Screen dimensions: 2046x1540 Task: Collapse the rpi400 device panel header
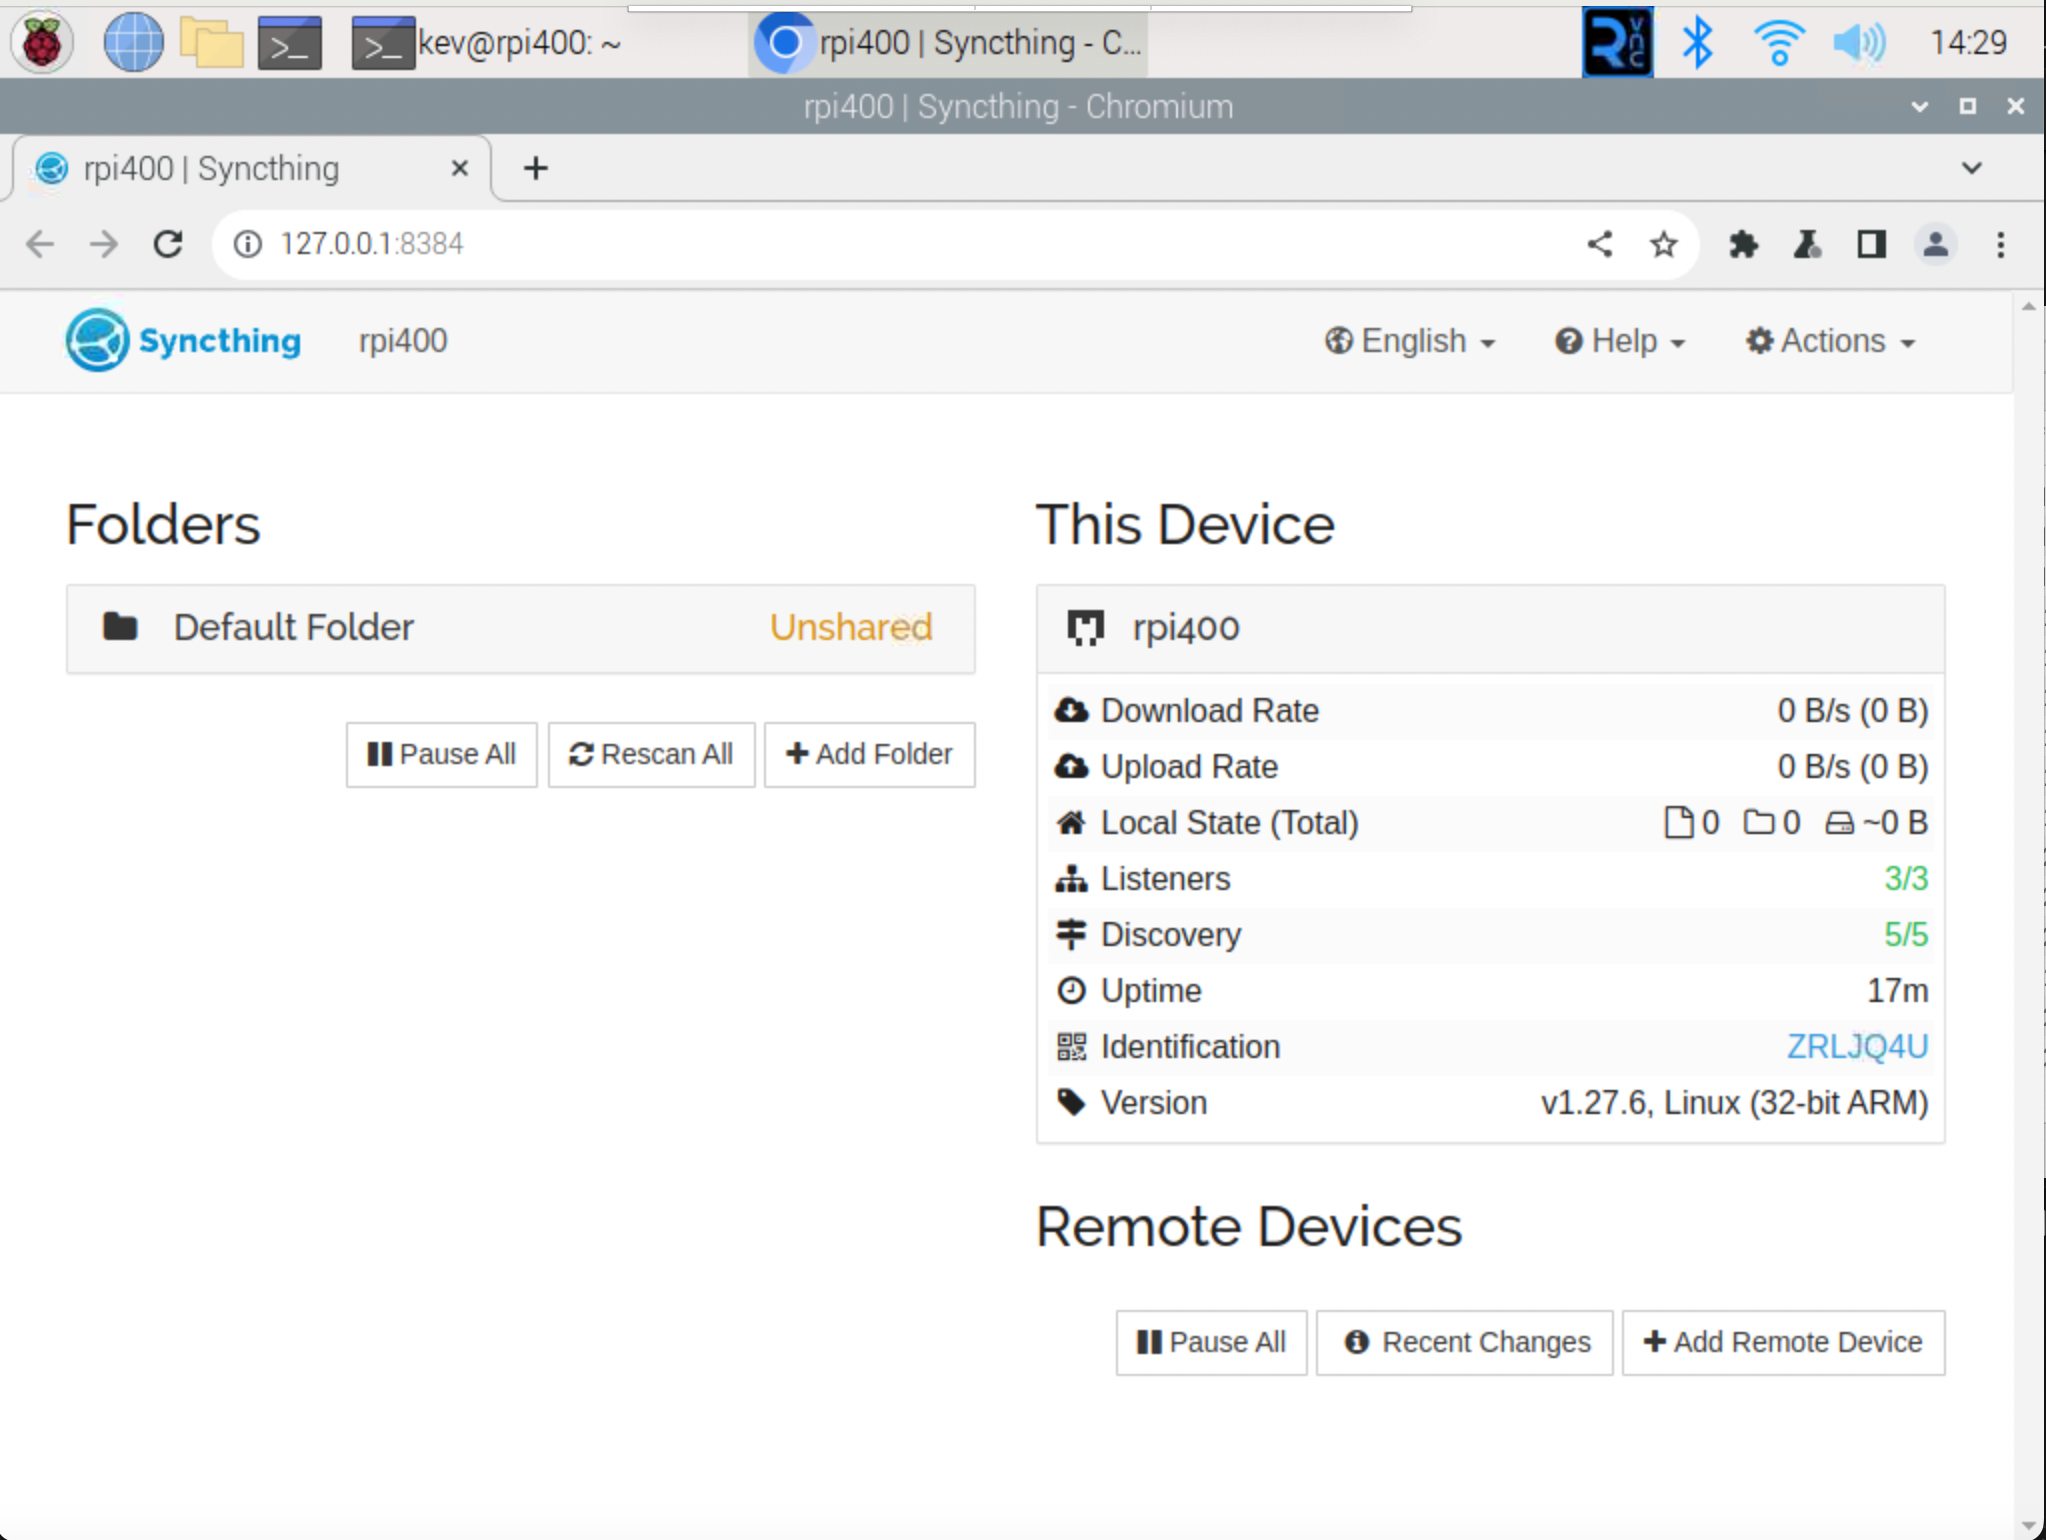tap(1490, 628)
